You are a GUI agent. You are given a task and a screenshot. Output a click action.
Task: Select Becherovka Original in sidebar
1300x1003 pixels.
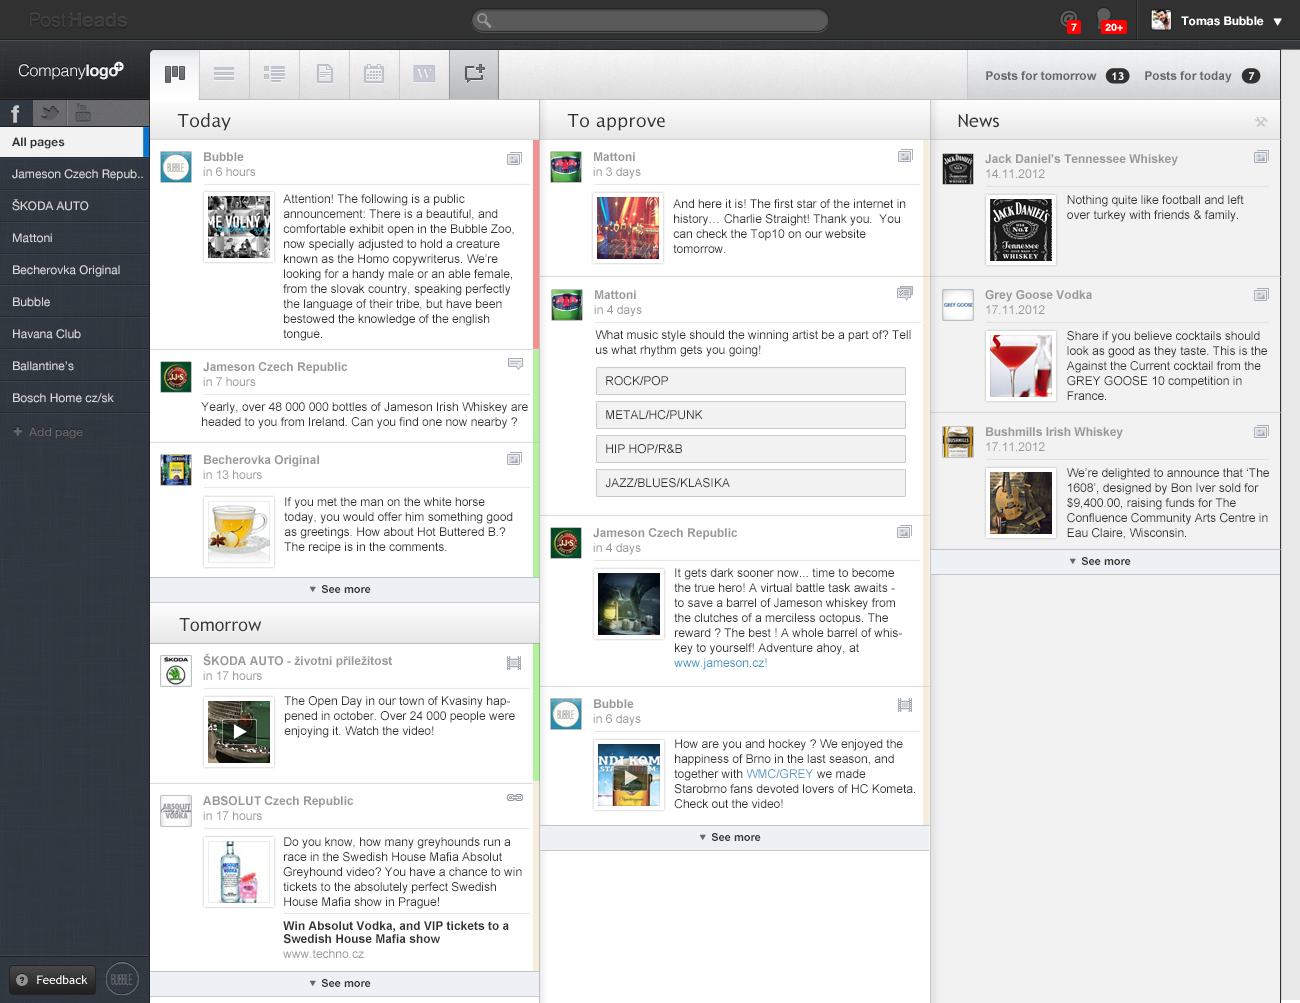(x=74, y=270)
